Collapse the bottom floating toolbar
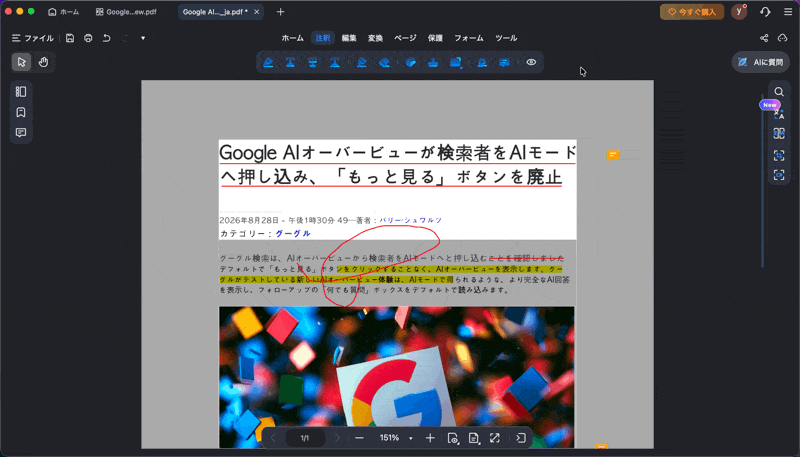Image resolution: width=800 pixels, height=457 pixels. [x=520, y=438]
